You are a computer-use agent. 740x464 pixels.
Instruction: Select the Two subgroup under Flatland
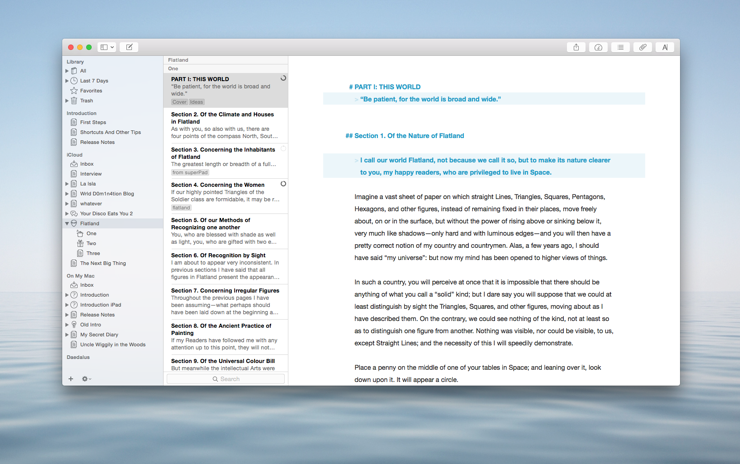click(x=91, y=243)
